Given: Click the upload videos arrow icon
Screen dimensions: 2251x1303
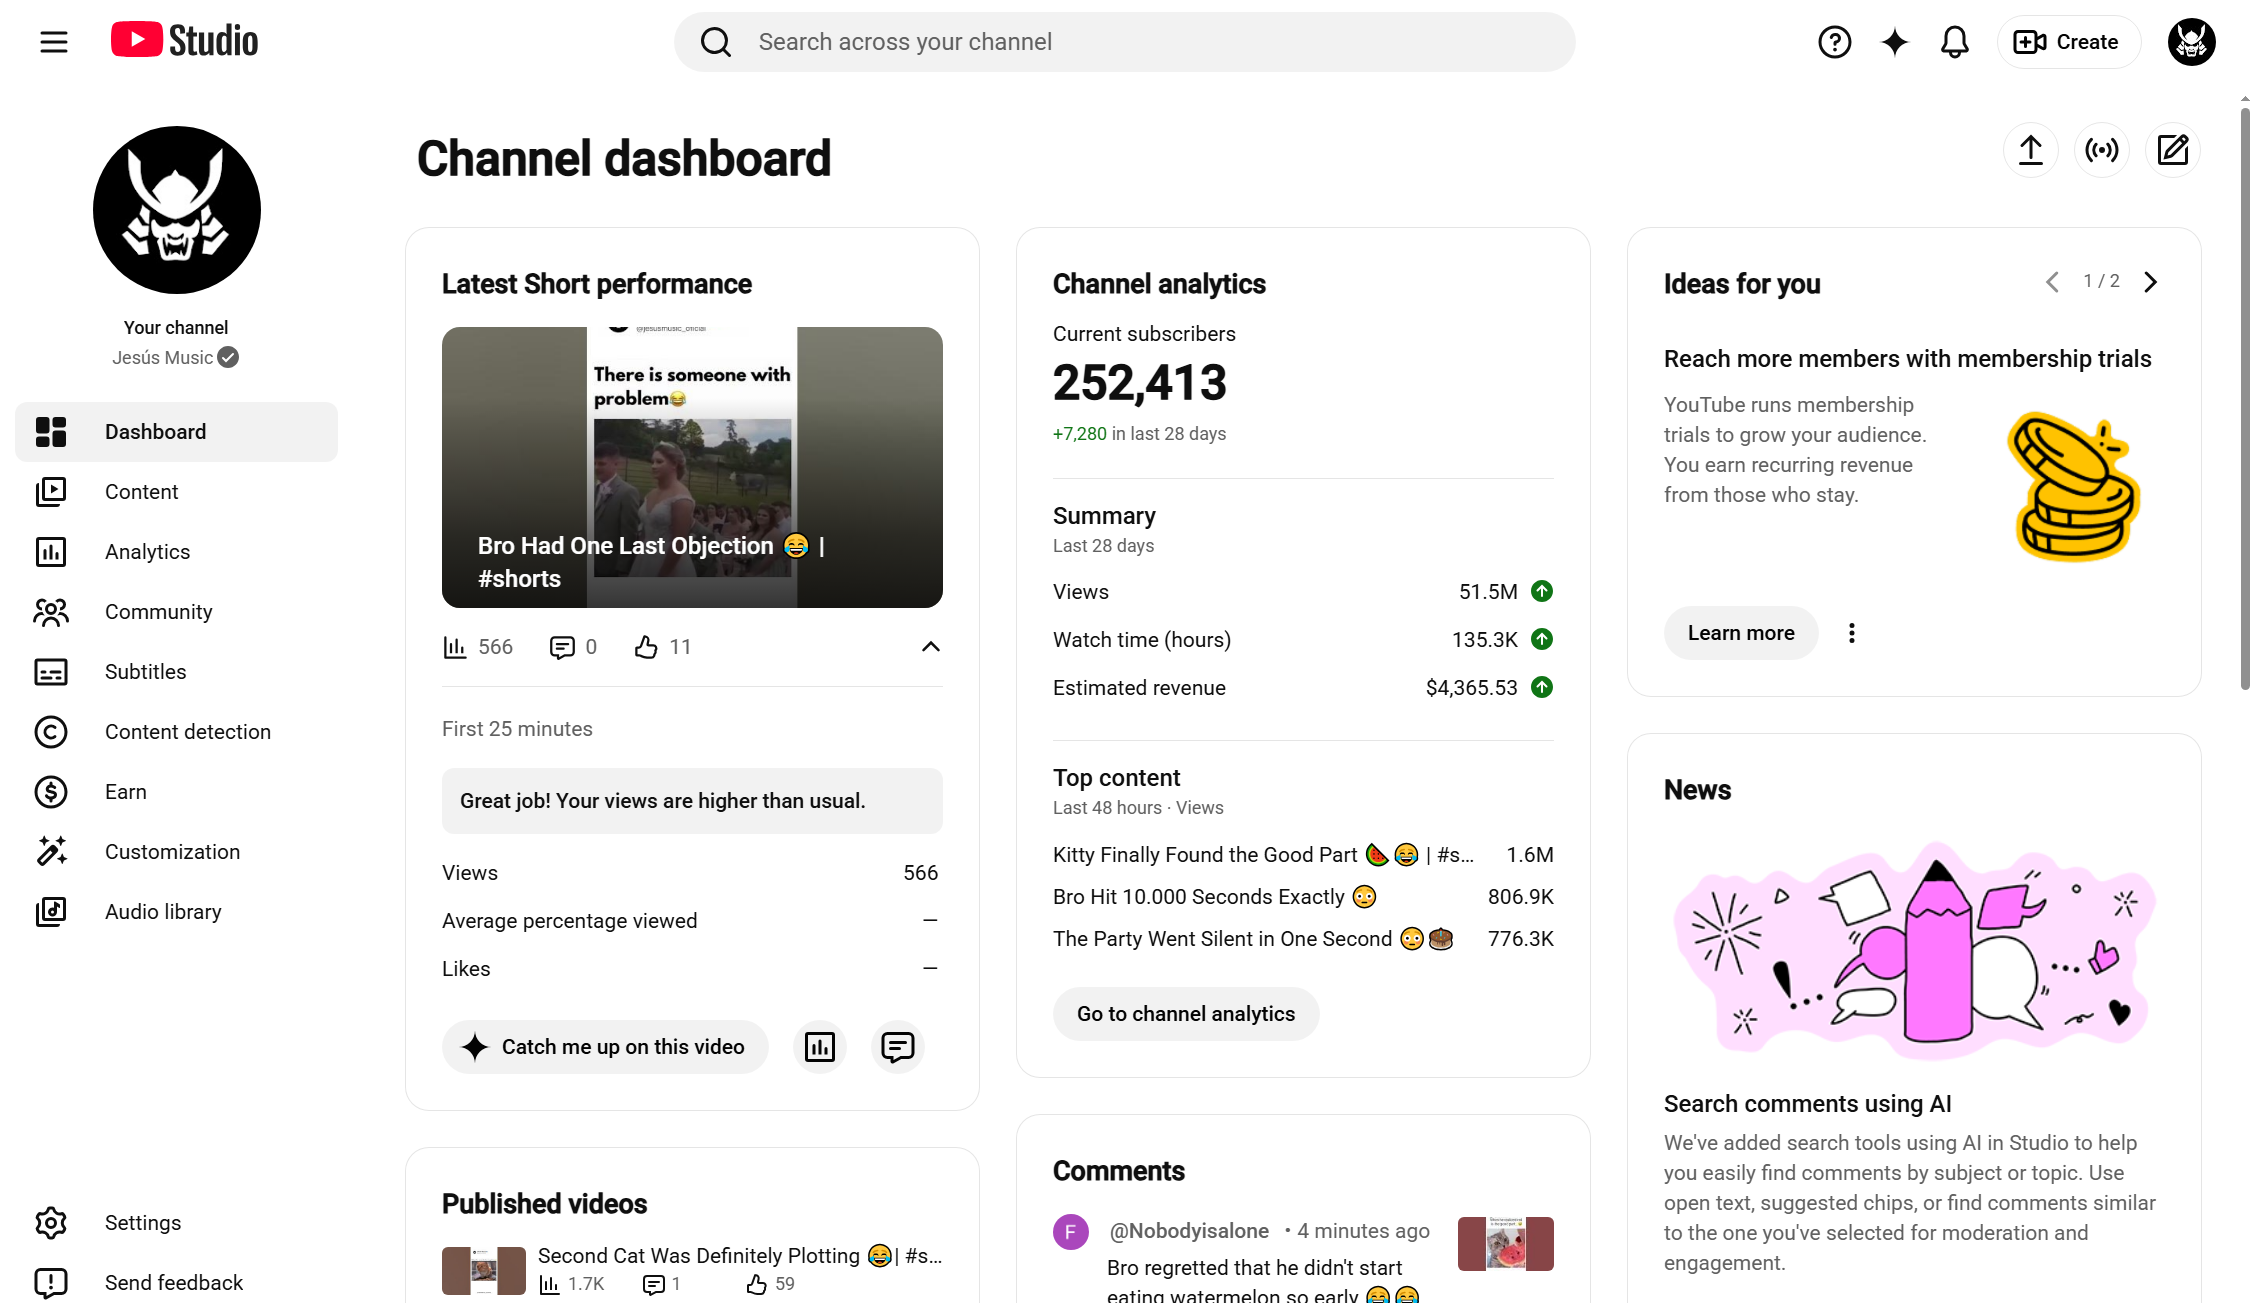Looking at the screenshot, I should point(2030,150).
